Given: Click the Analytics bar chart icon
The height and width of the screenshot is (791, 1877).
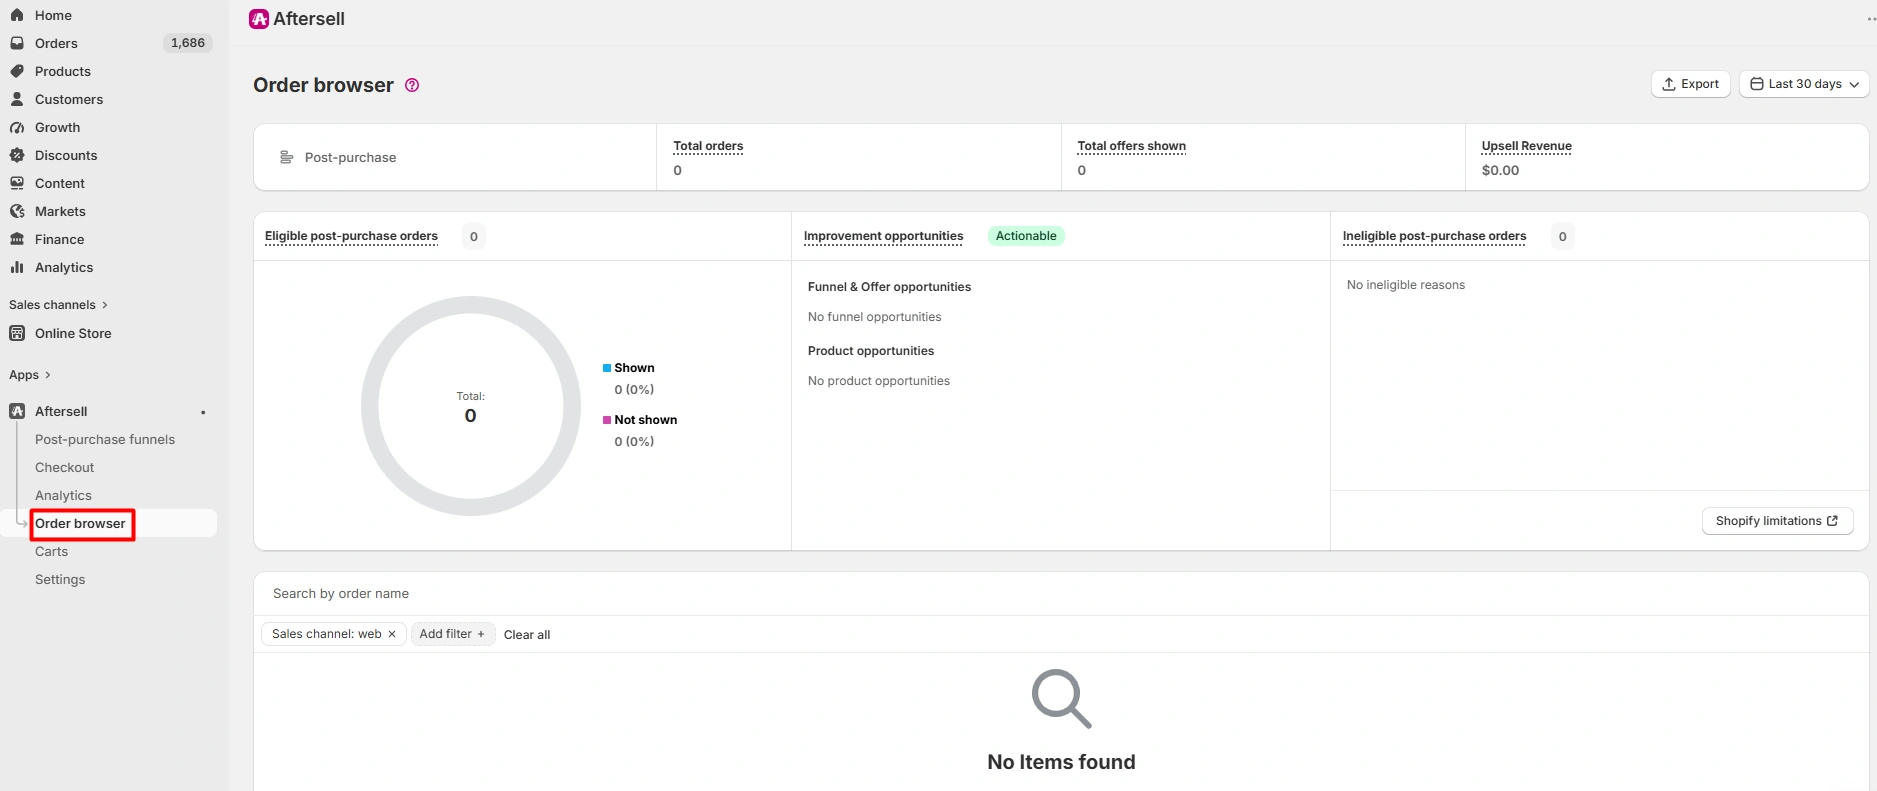Looking at the screenshot, I should (x=17, y=267).
